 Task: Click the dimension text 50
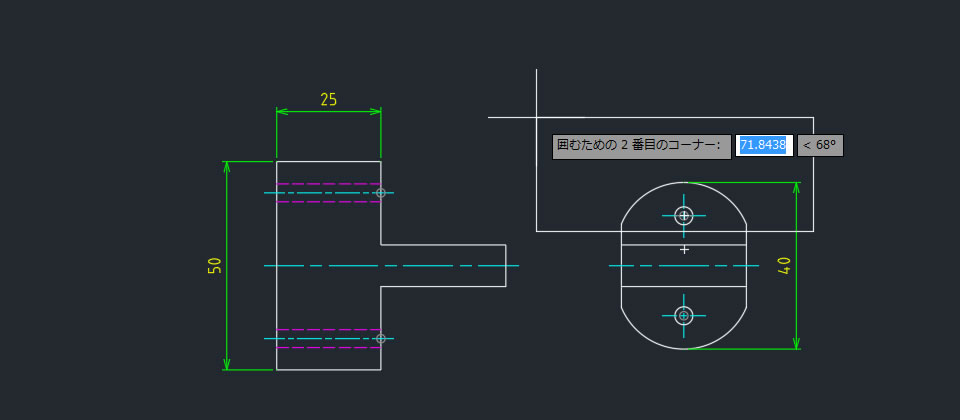(x=214, y=265)
